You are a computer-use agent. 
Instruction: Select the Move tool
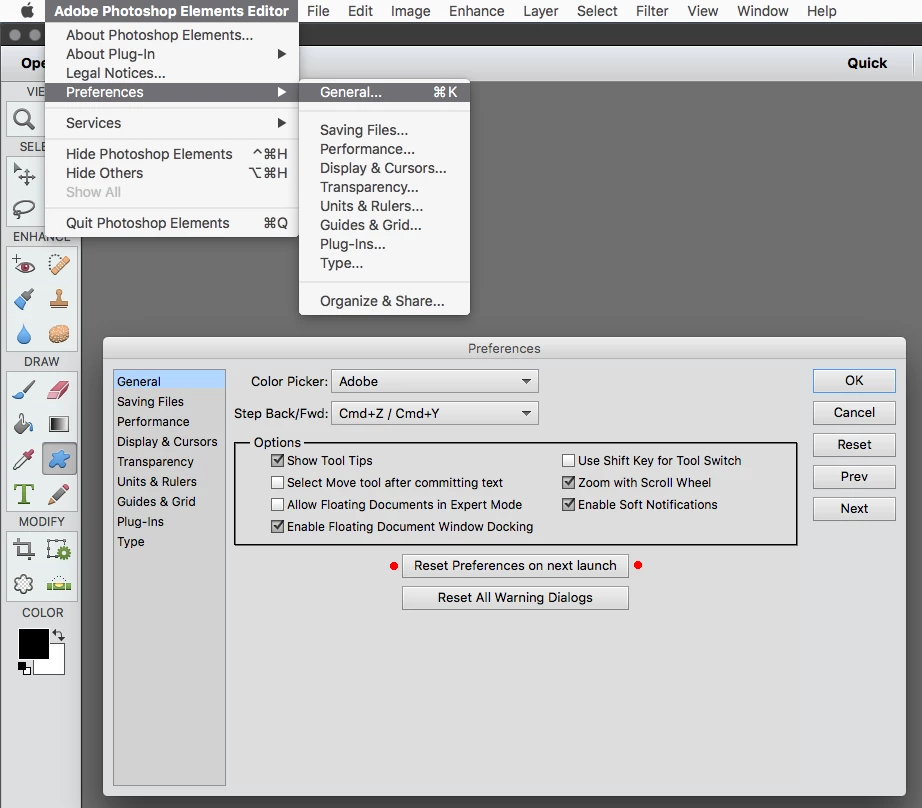coord(24,175)
